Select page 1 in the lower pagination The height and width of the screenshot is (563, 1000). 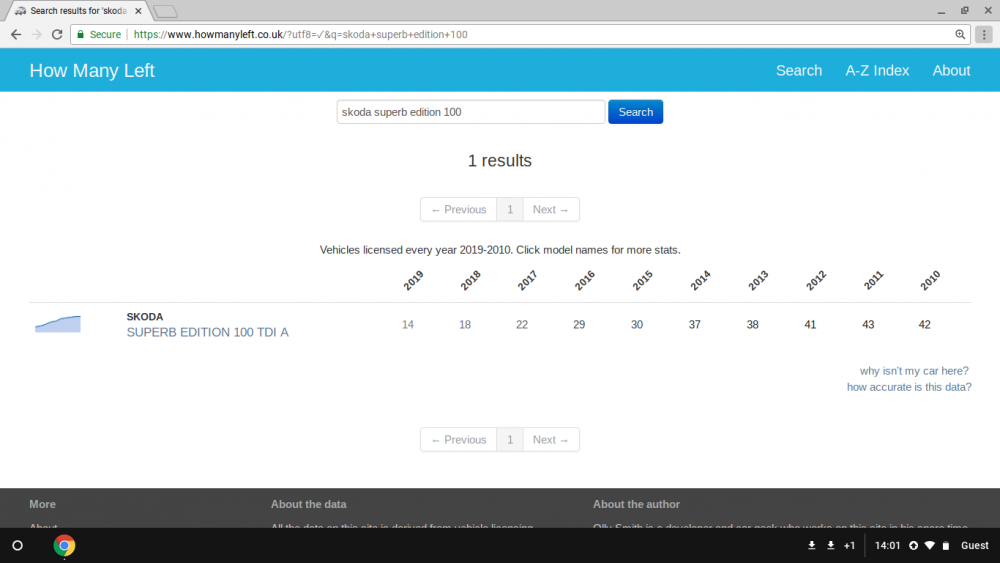tap(510, 440)
